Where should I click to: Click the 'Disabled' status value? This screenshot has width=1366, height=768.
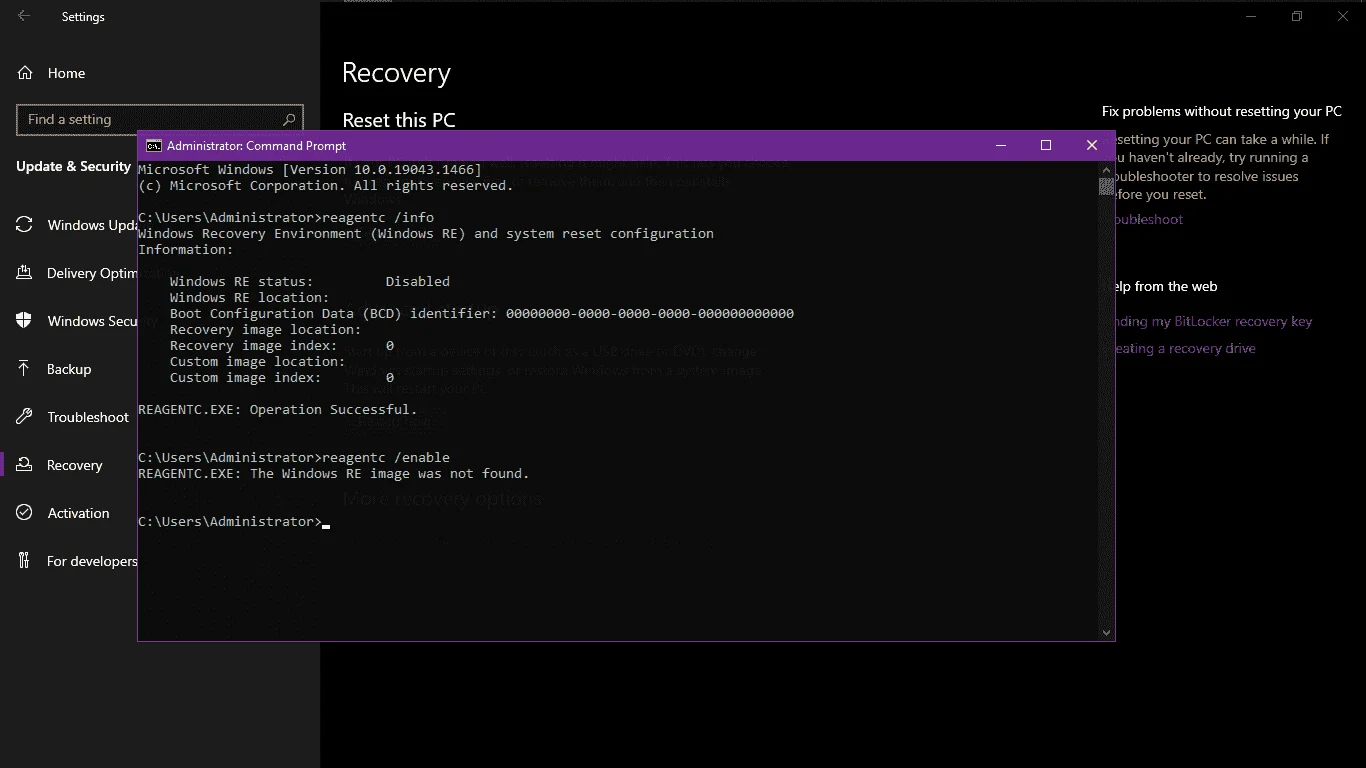(418, 281)
